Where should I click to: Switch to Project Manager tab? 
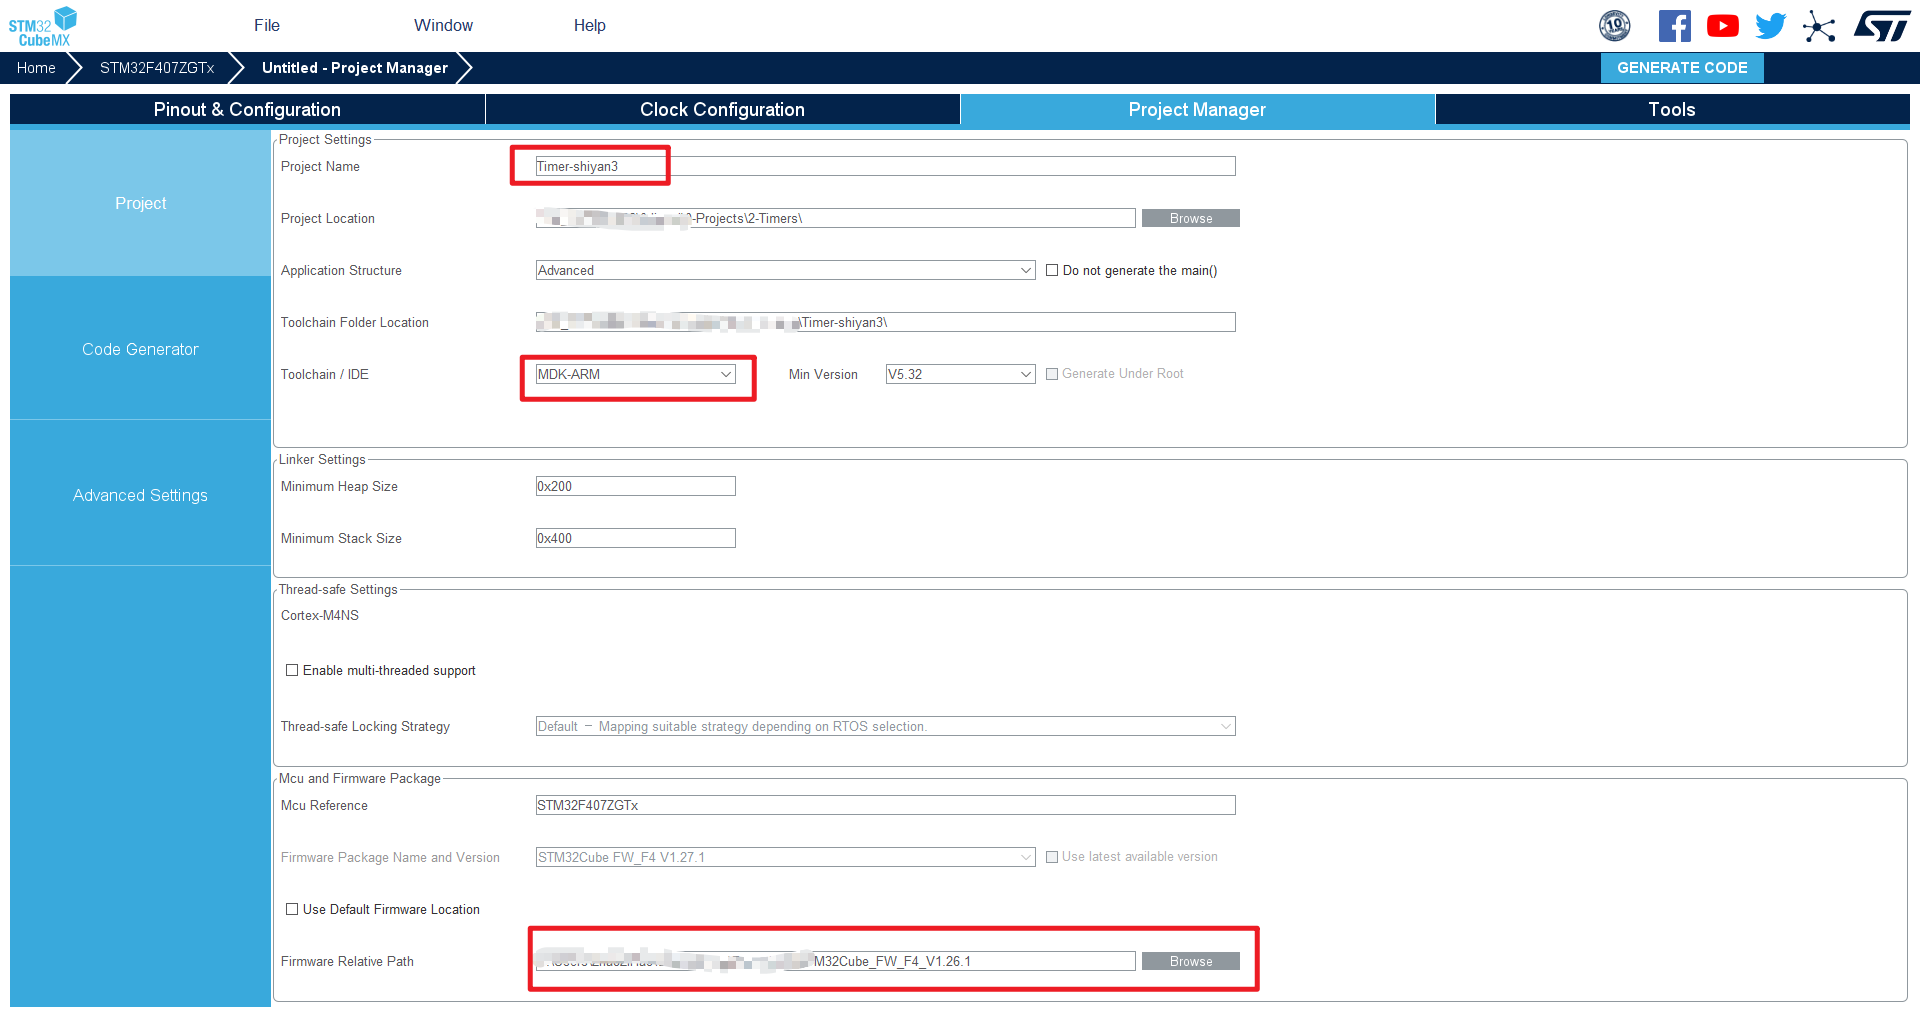(1197, 110)
